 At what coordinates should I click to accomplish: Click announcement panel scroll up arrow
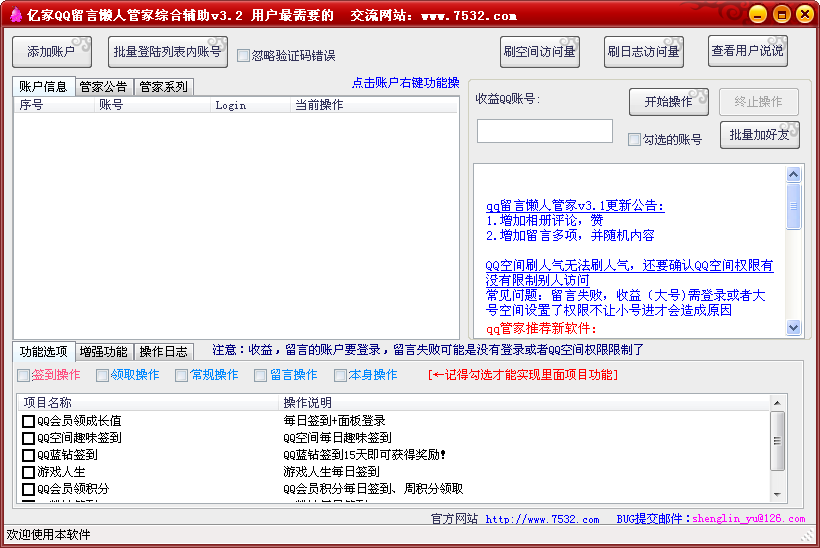(793, 174)
